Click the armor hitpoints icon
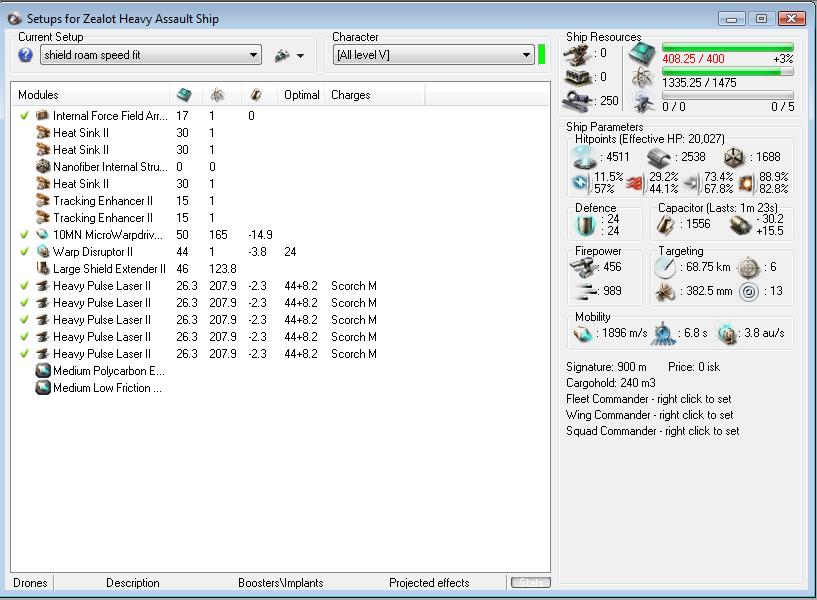Screen dimensions: 817x600 (x=660, y=157)
